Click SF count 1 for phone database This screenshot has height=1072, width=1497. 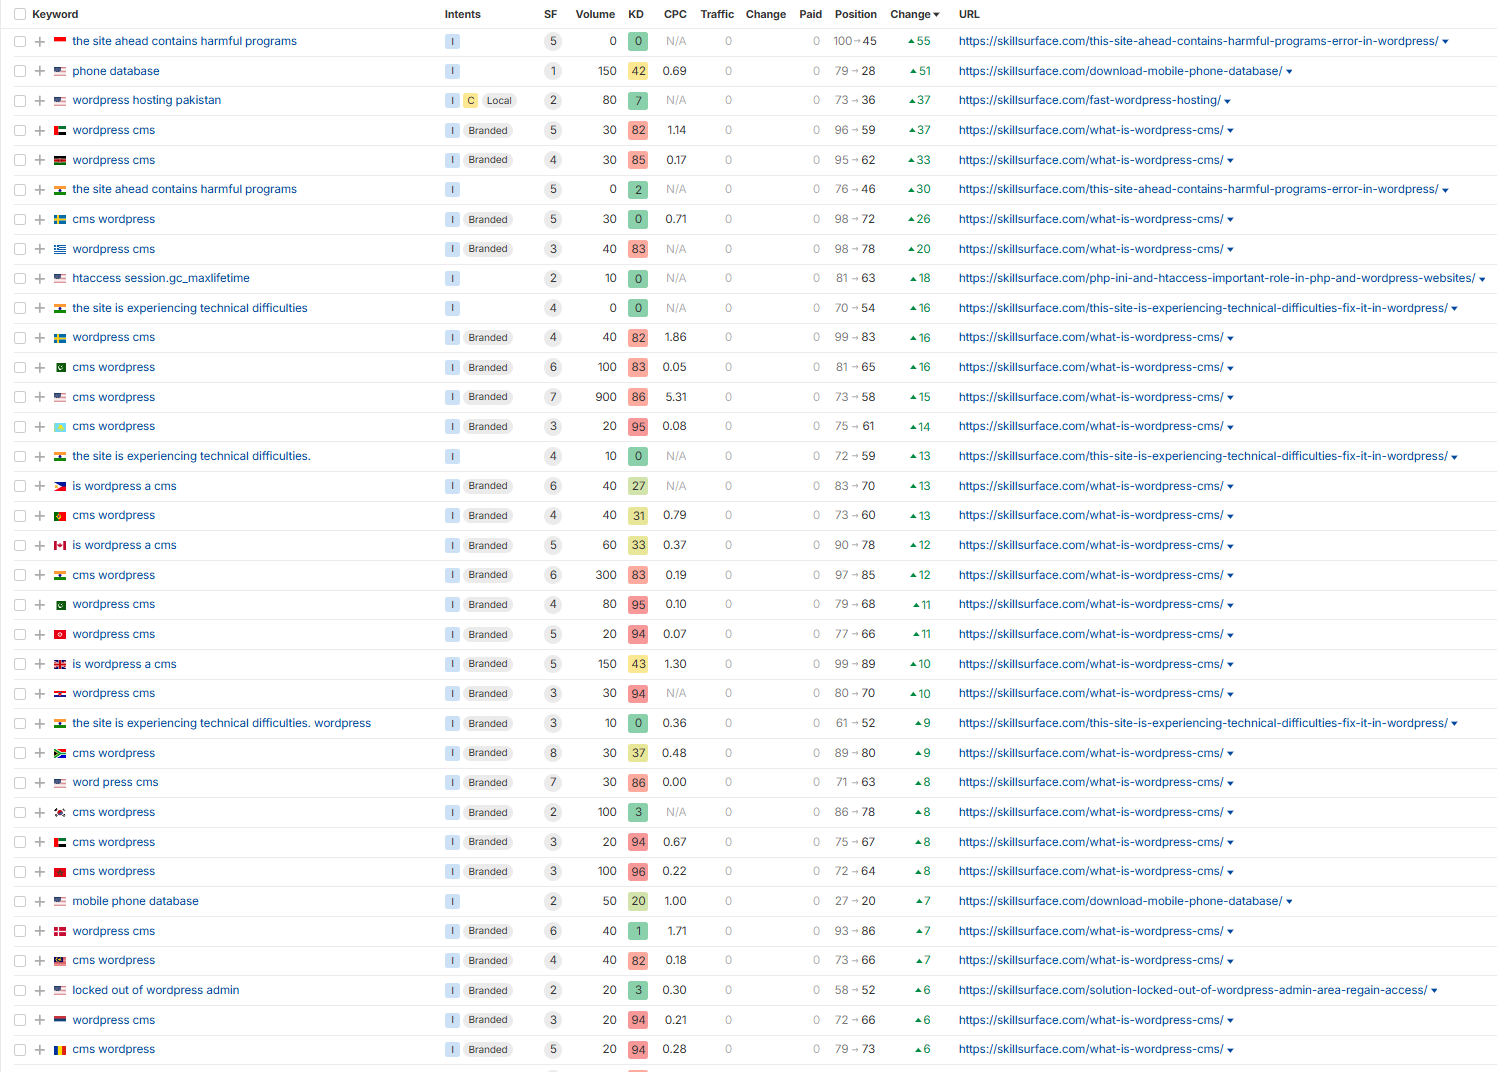[553, 71]
